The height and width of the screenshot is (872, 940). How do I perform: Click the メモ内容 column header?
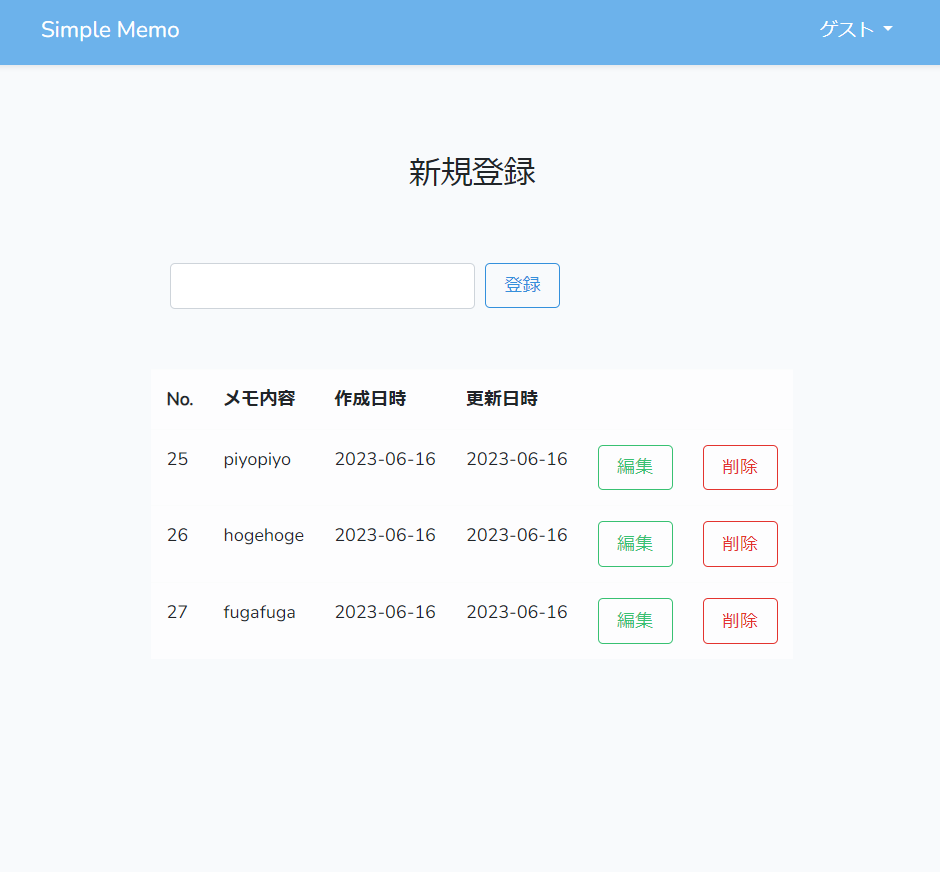(x=260, y=398)
